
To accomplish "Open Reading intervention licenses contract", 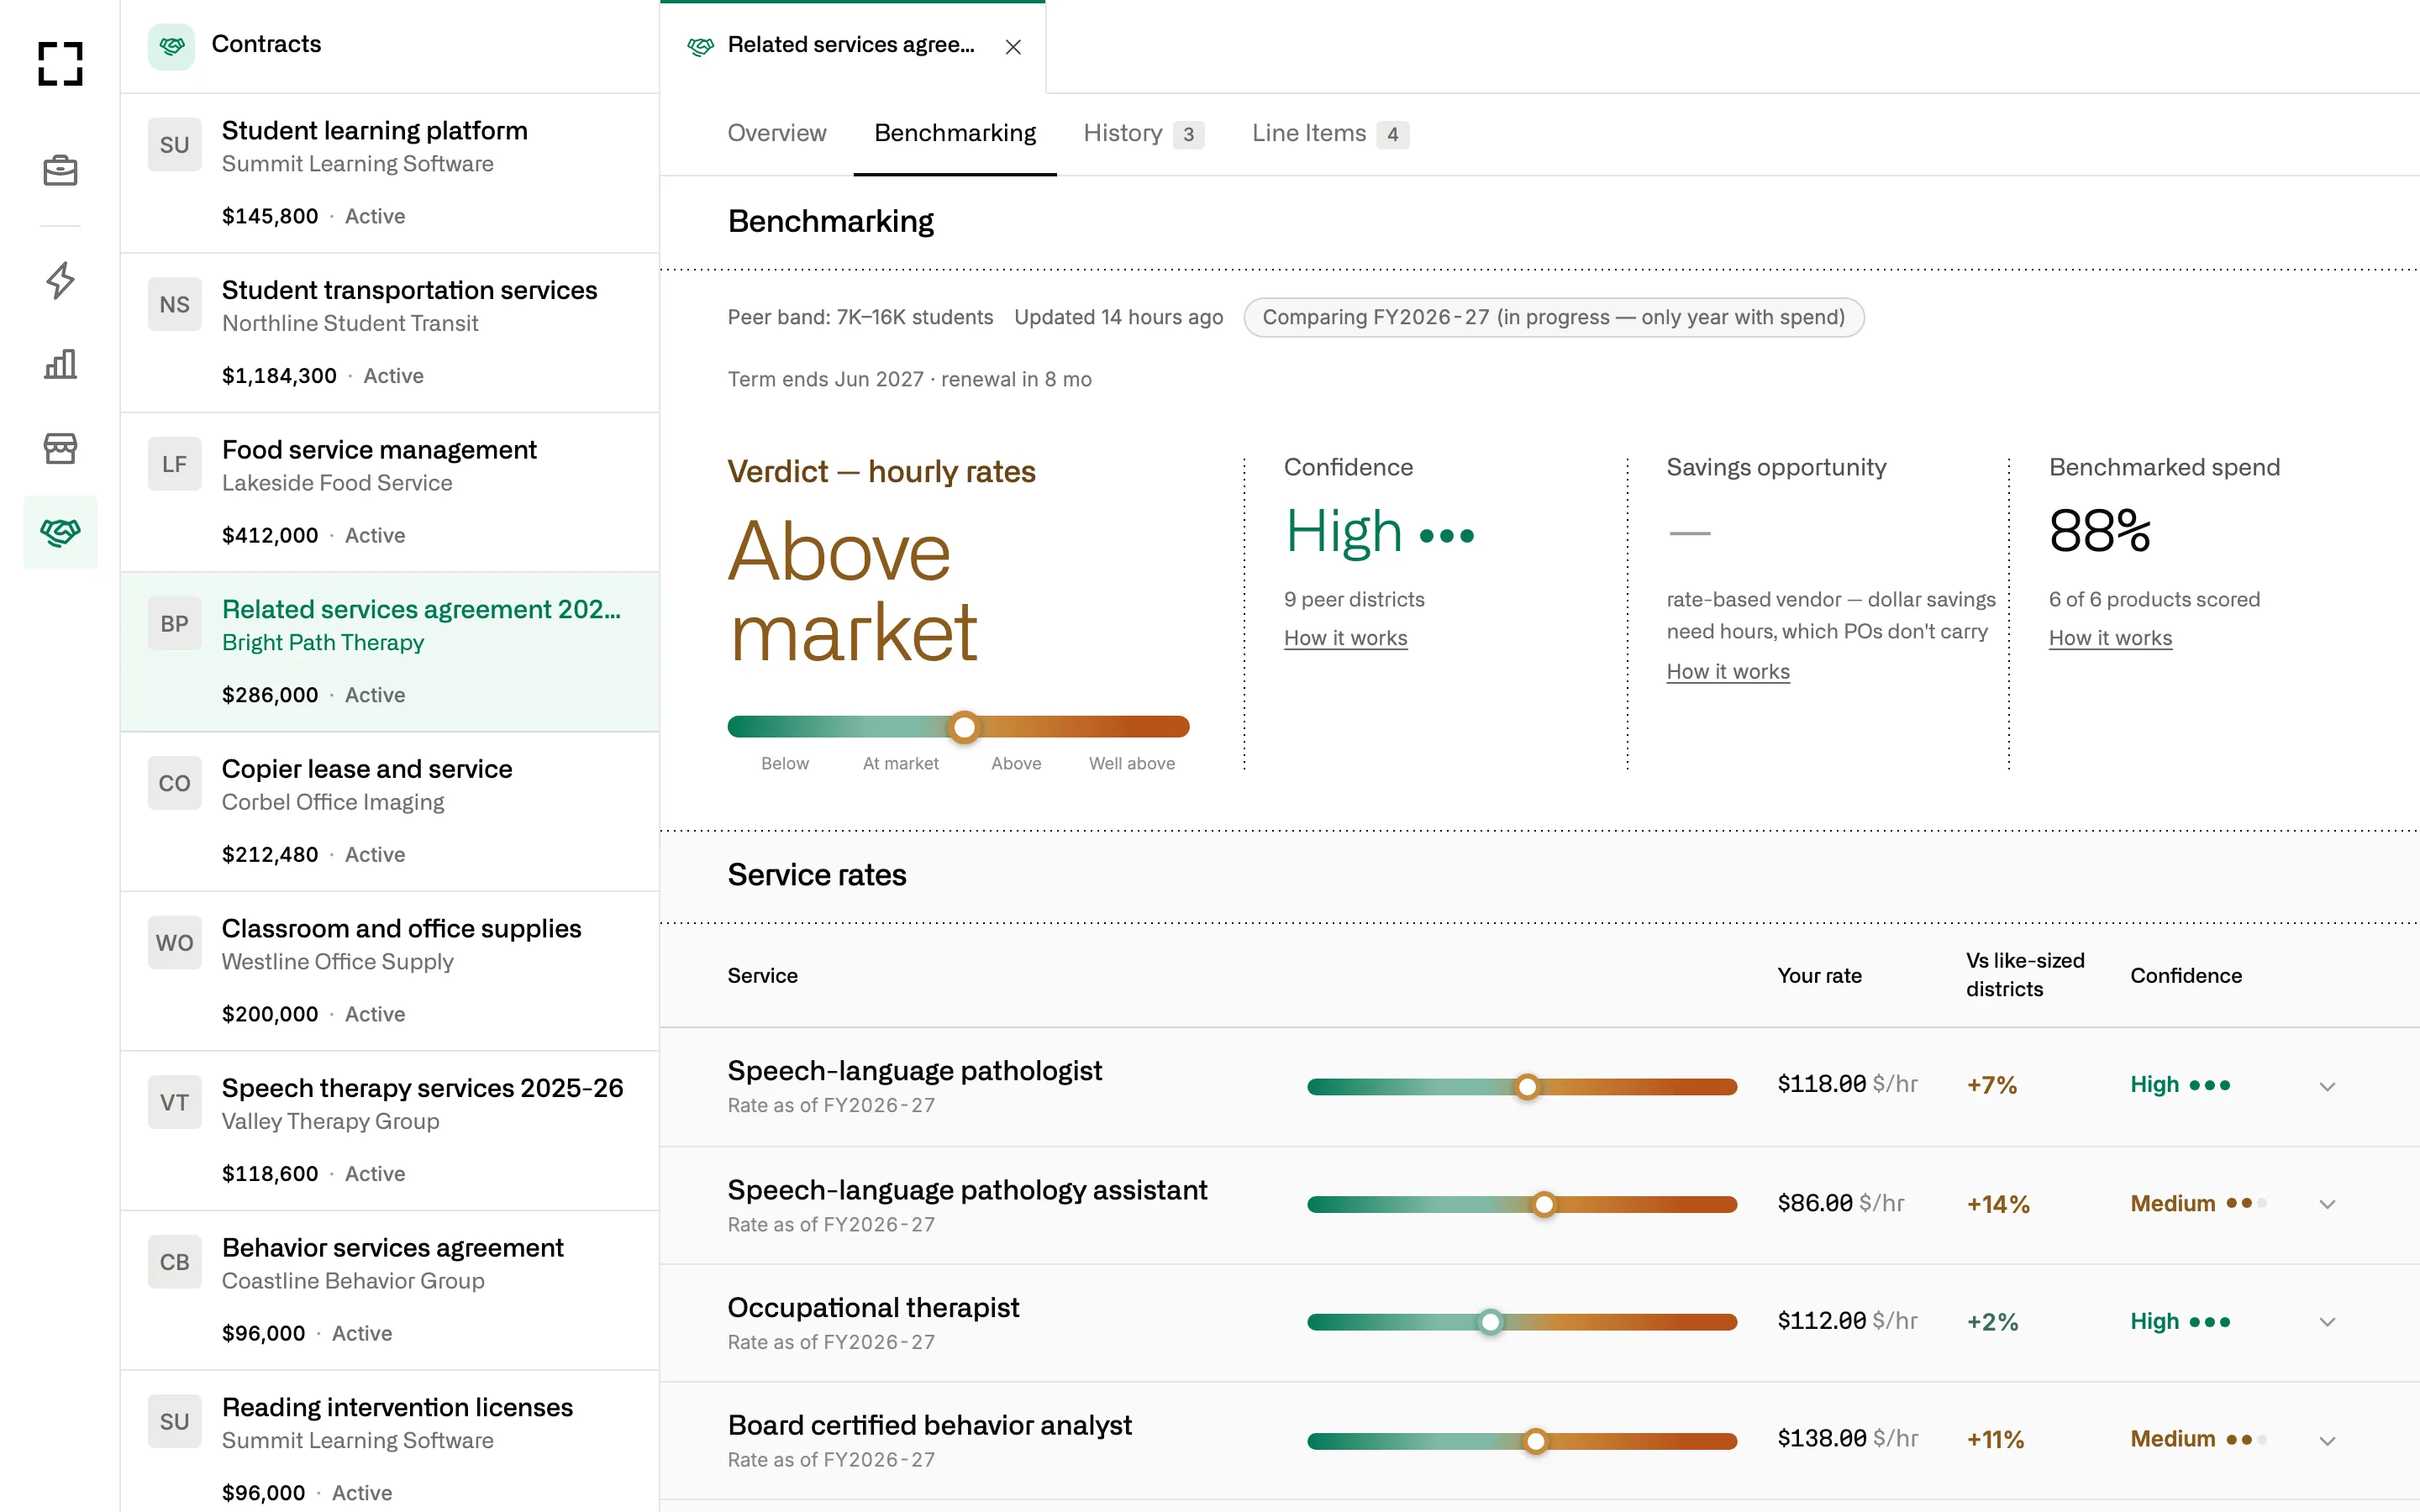I will click(x=390, y=1441).
